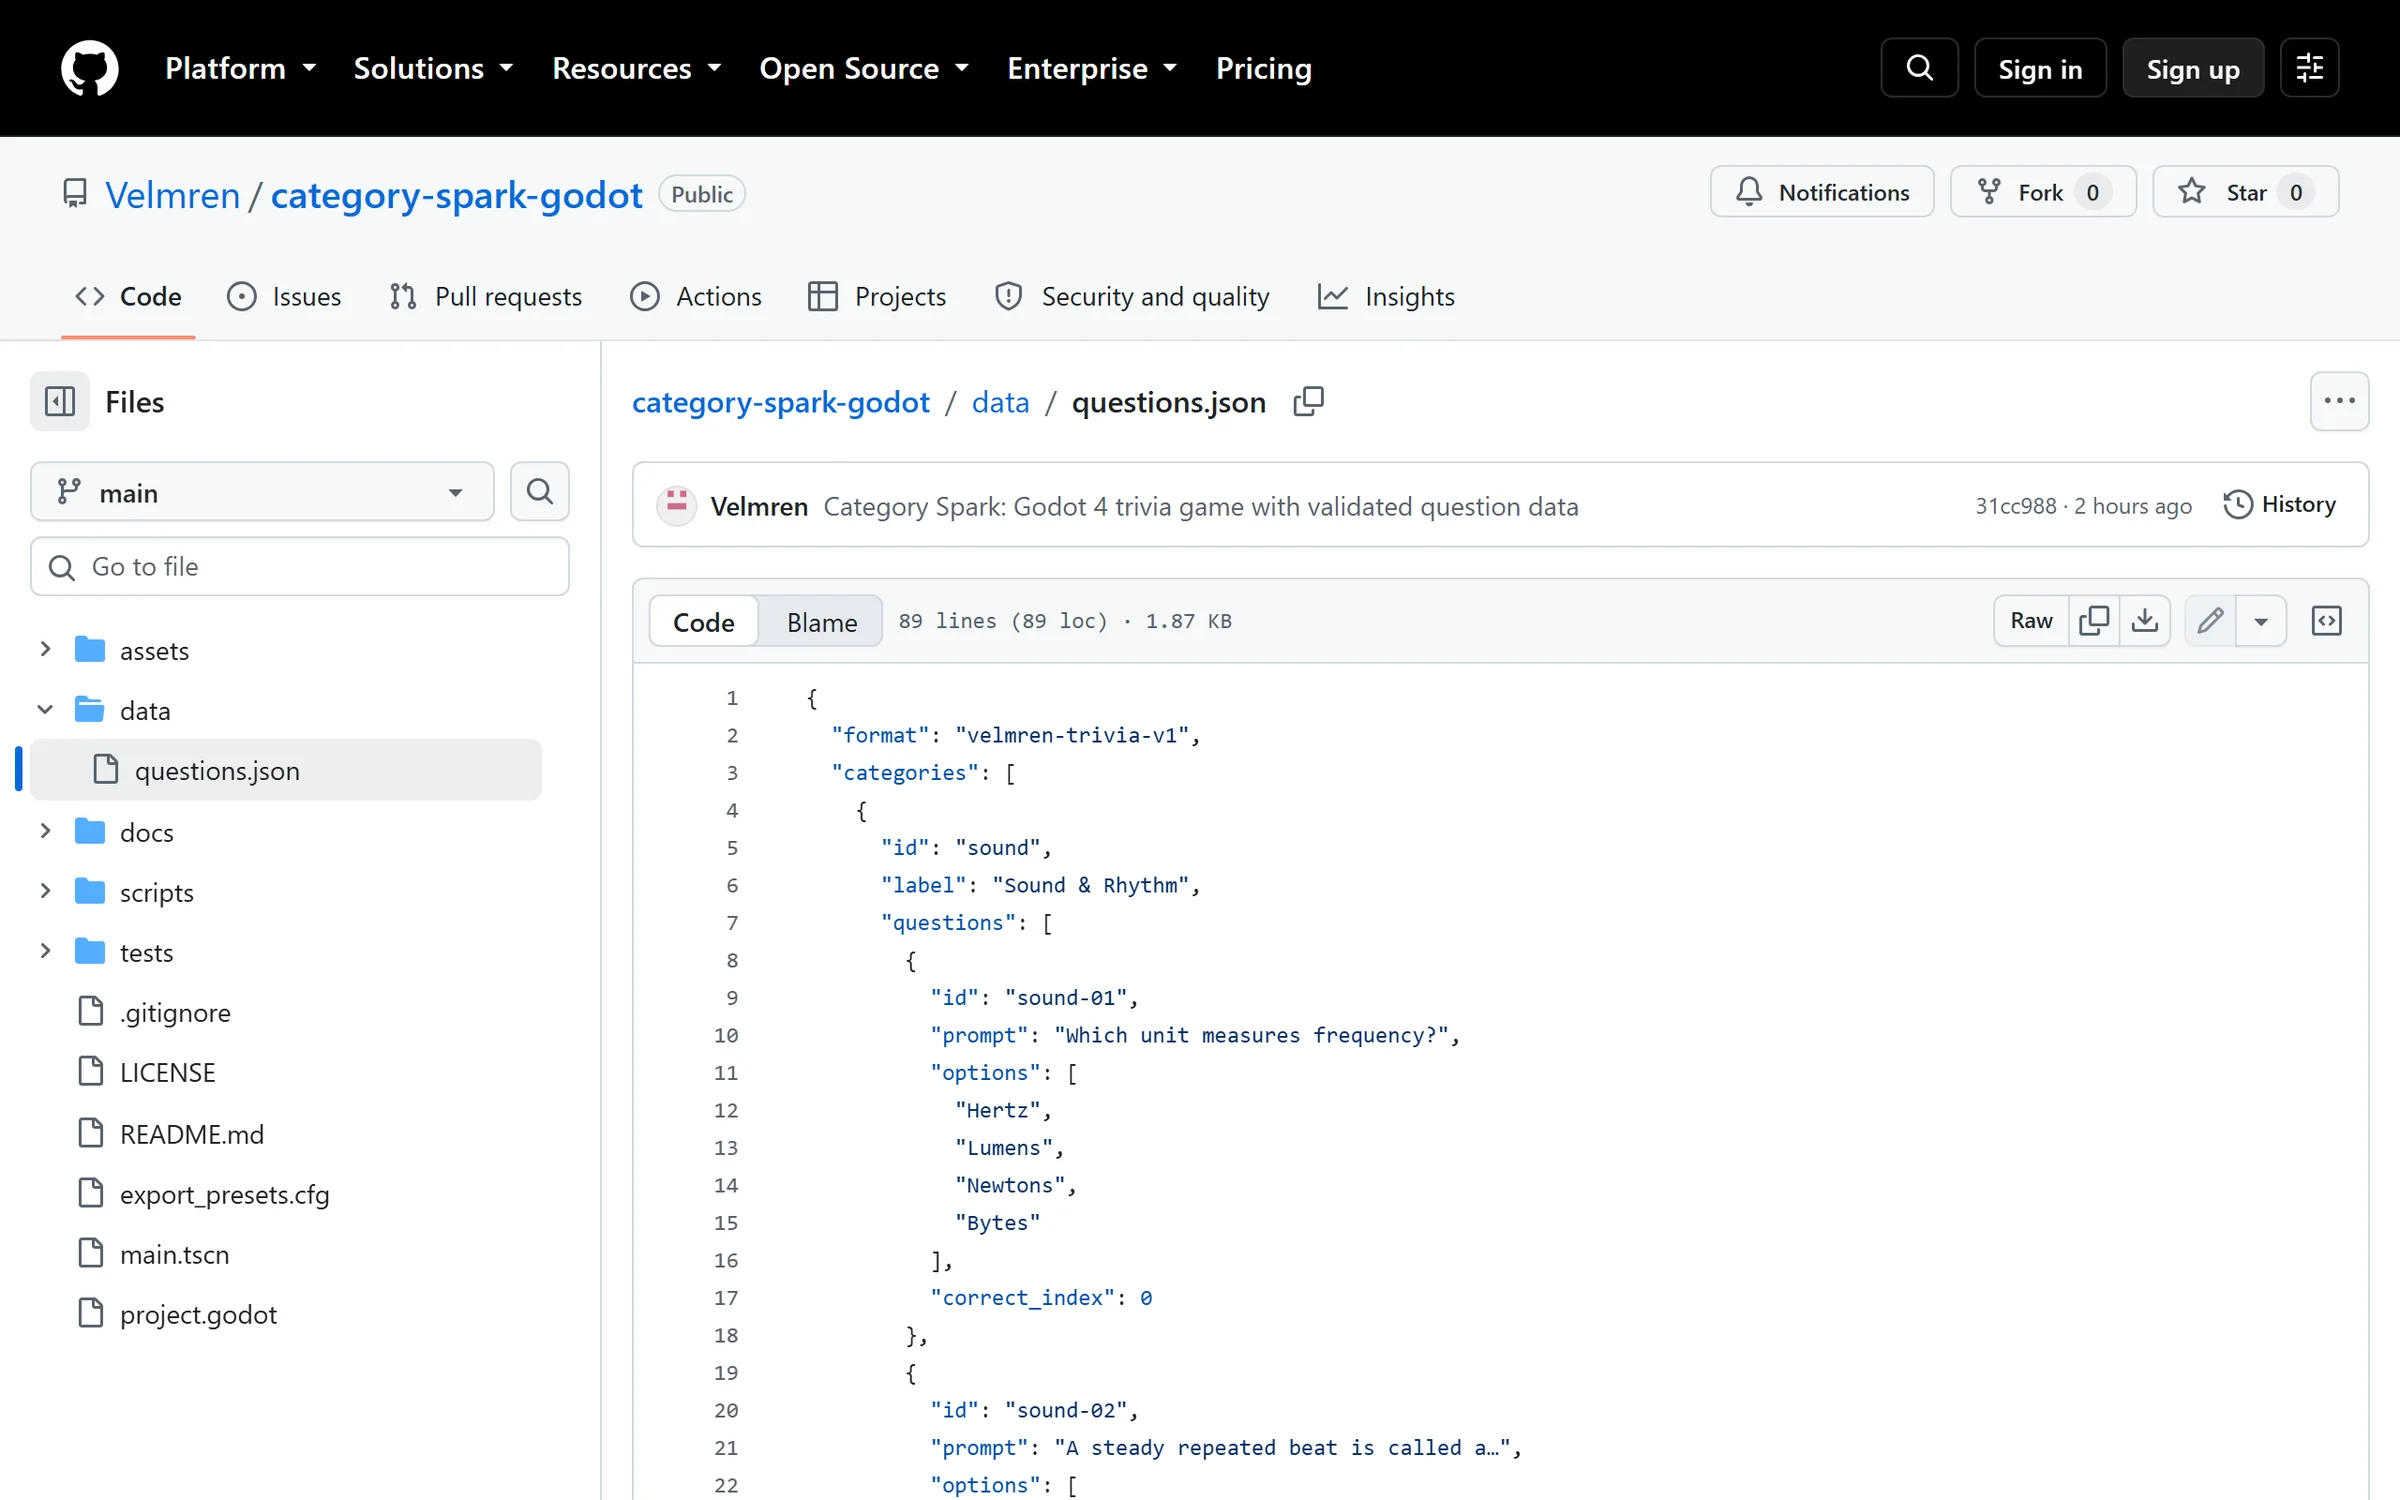View the Raw file
Screen dimensions: 2400x1500
click(x=2031, y=621)
